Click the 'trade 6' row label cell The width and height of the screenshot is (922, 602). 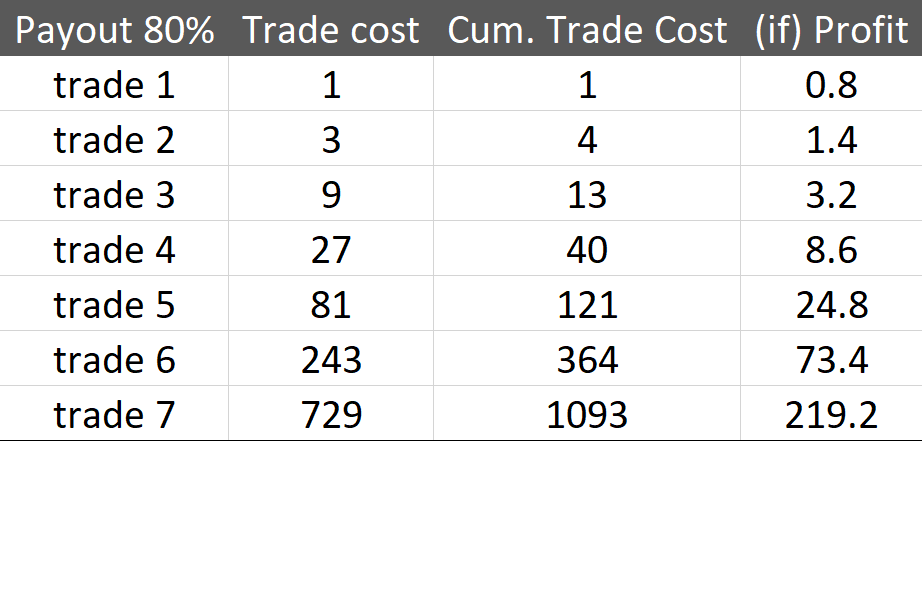(114, 359)
